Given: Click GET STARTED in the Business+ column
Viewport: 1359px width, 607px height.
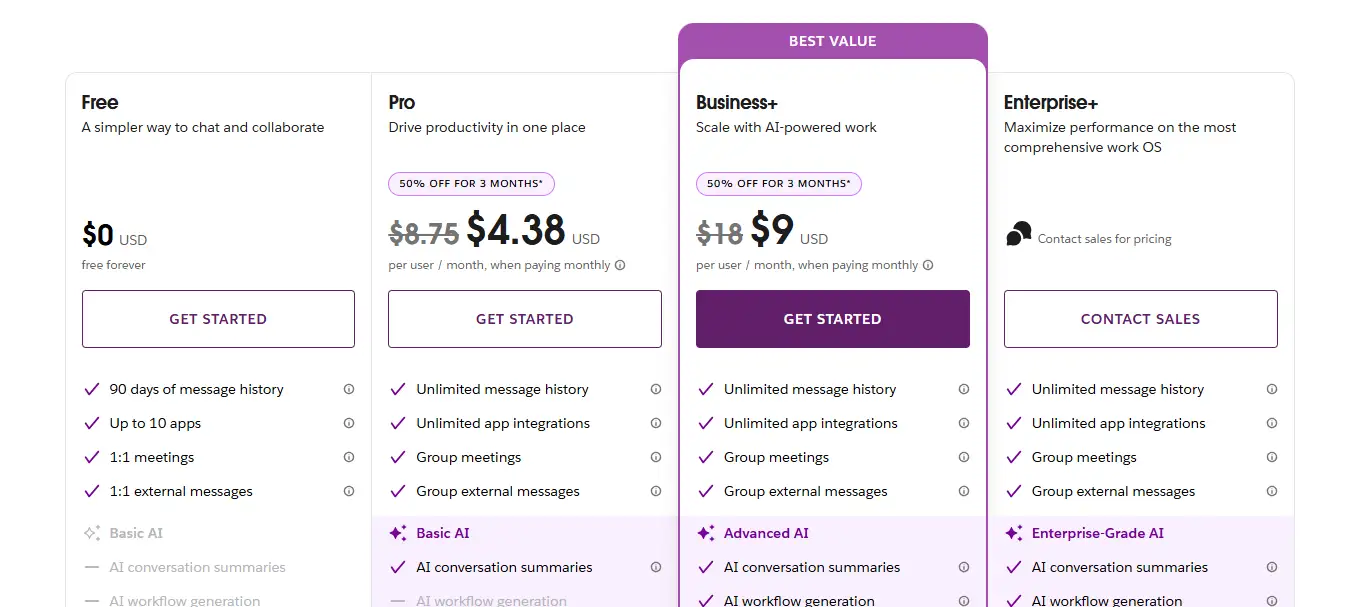Looking at the screenshot, I should 832,318.
